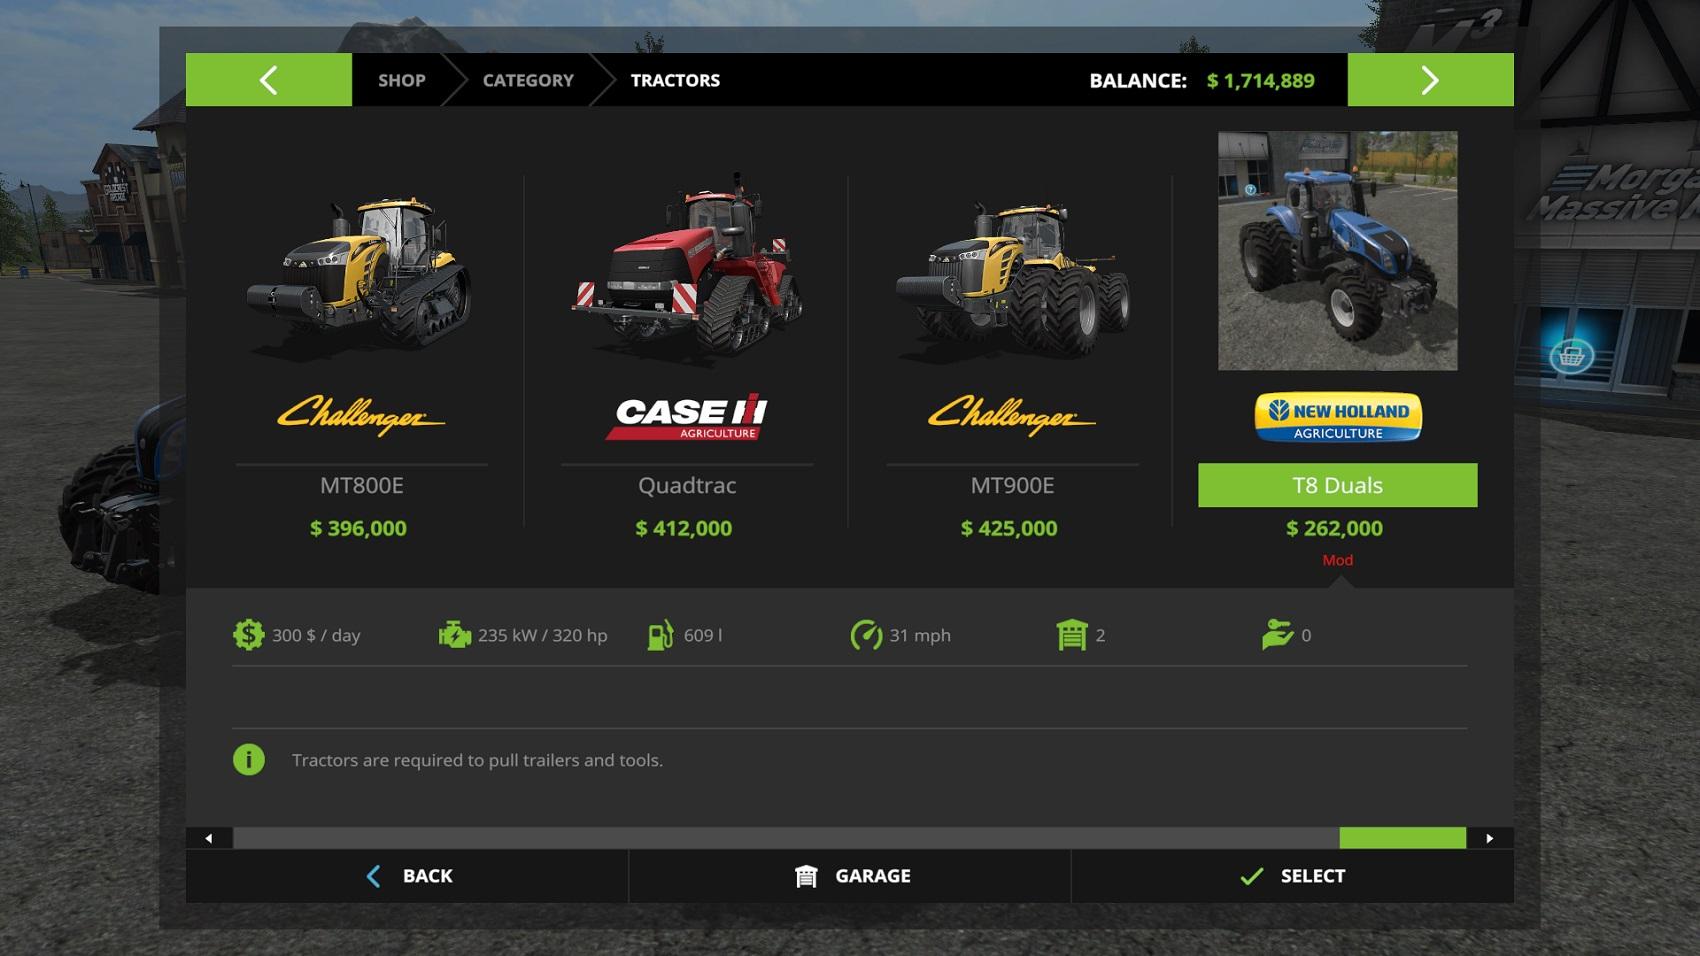Go to next page with right arrow
The image size is (1700, 956).
(1430, 80)
